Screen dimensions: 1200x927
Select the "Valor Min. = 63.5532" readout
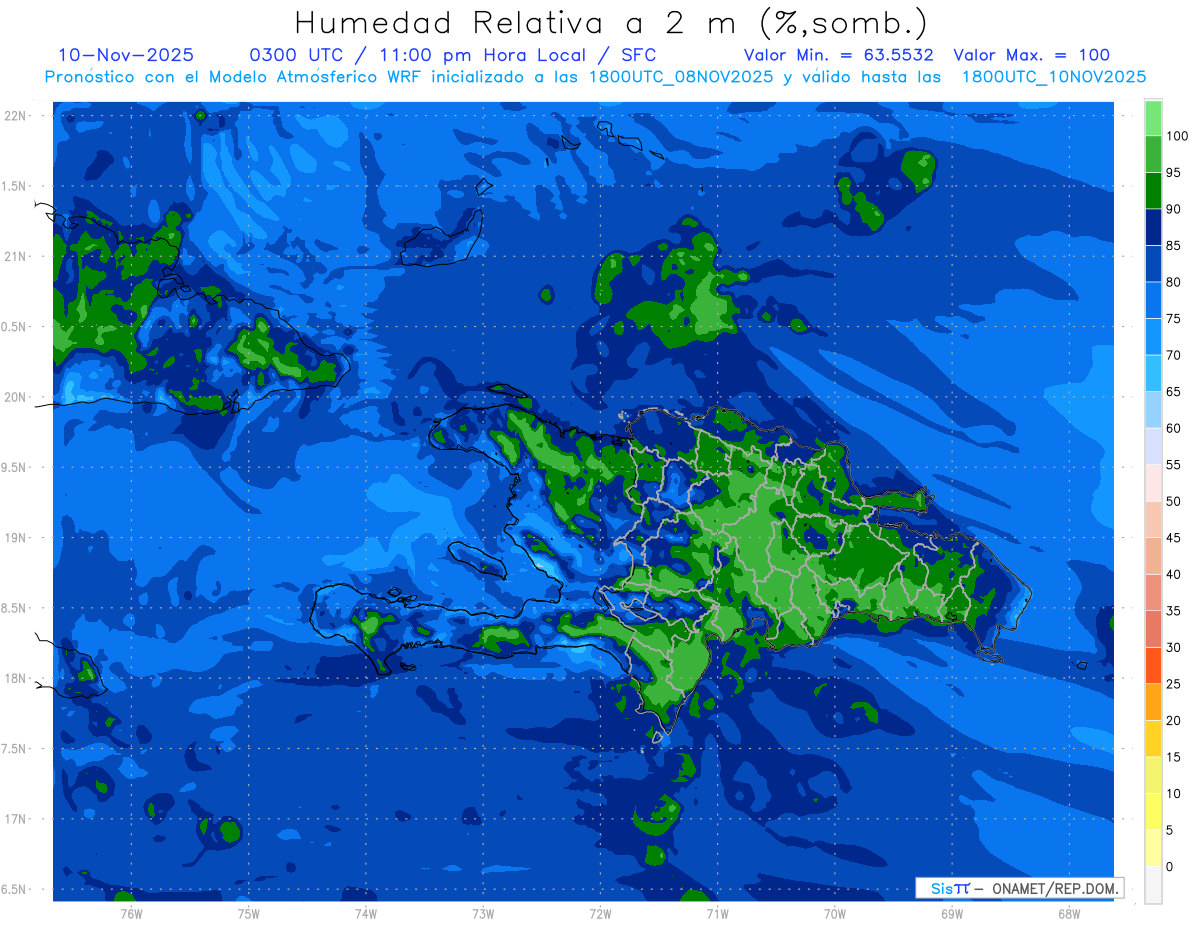tap(838, 55)
